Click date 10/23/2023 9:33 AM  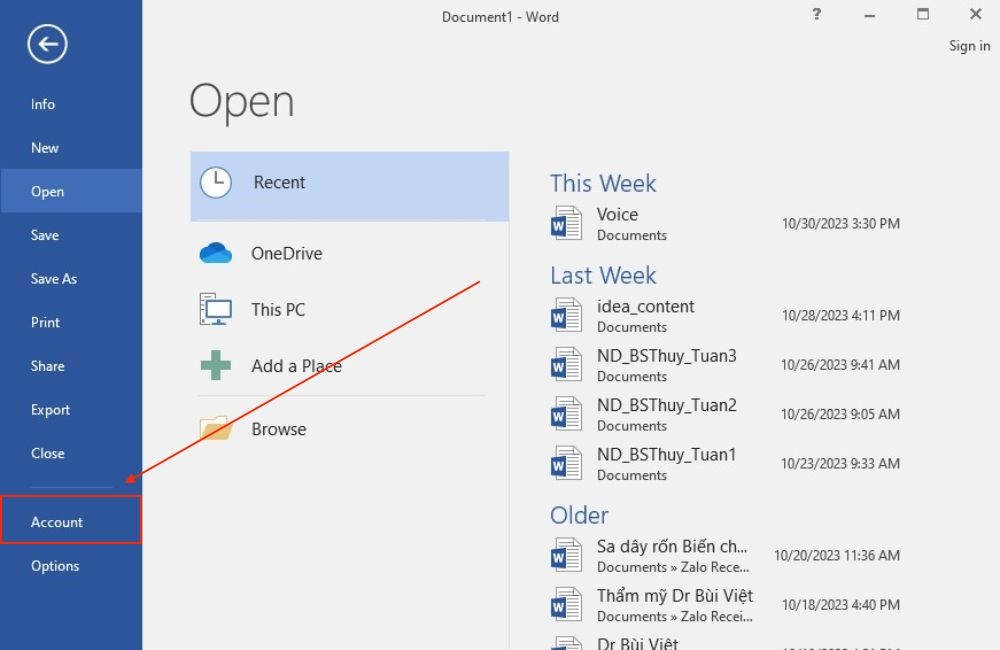tap(840, 463)
